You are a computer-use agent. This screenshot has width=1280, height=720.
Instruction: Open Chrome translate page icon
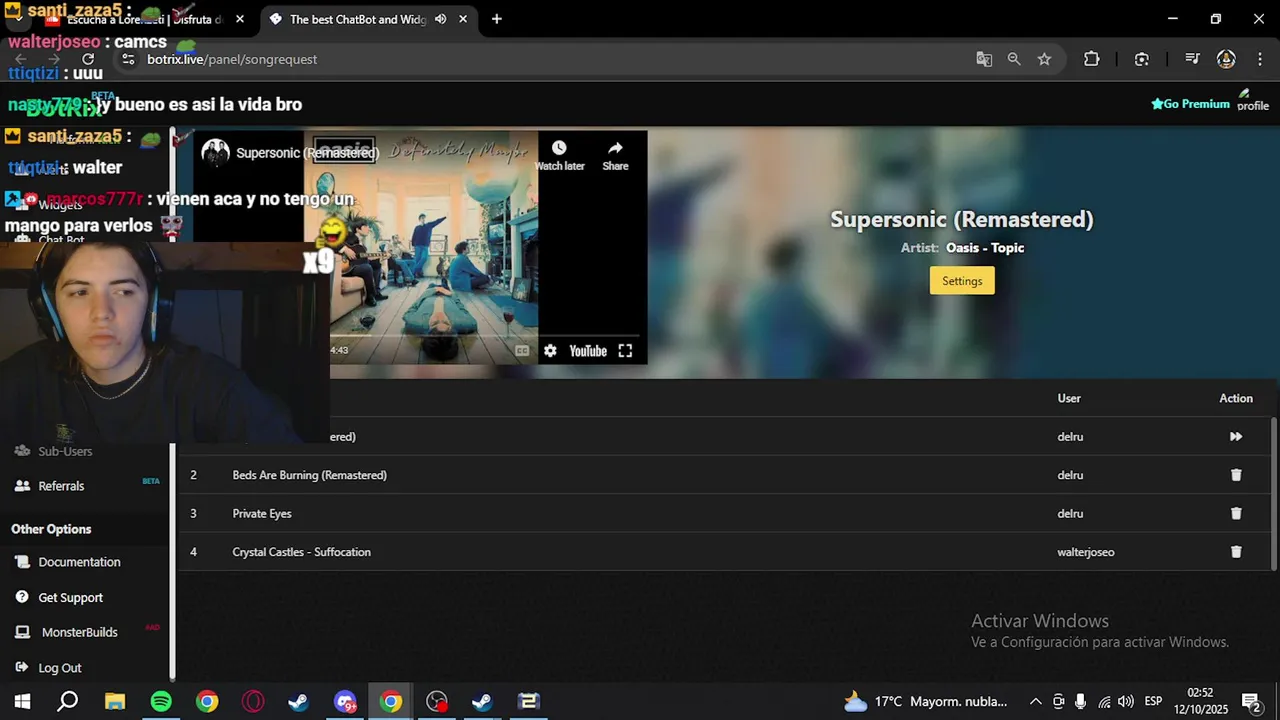point(984,59)
